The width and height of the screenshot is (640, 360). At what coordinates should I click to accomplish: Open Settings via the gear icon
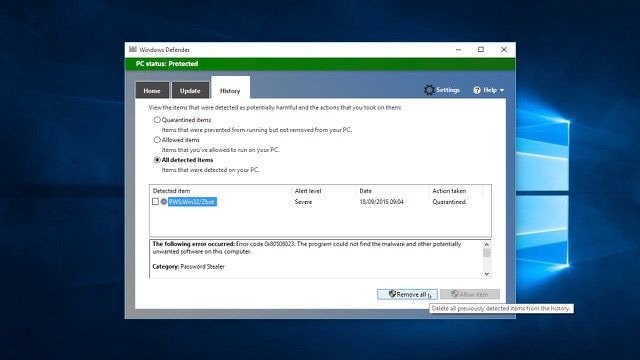coord(429,90)
